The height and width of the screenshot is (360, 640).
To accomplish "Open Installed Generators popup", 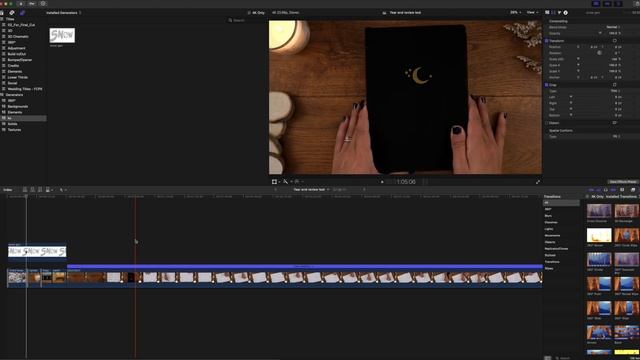I will click(63, 13).
